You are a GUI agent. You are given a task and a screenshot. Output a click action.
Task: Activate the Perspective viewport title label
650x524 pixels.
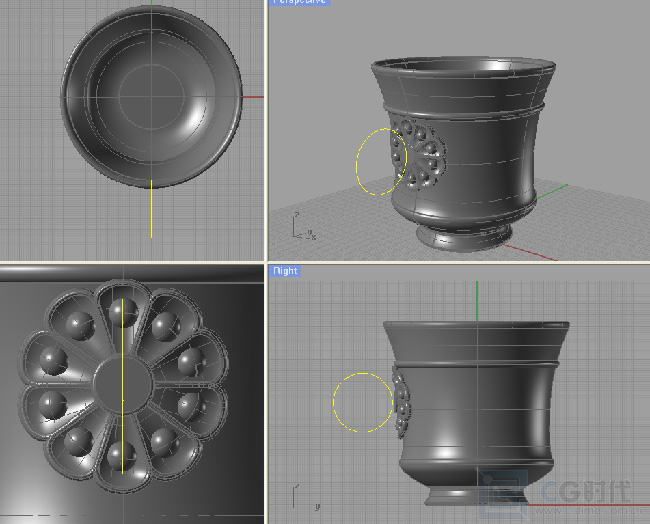tap(299, 2)
